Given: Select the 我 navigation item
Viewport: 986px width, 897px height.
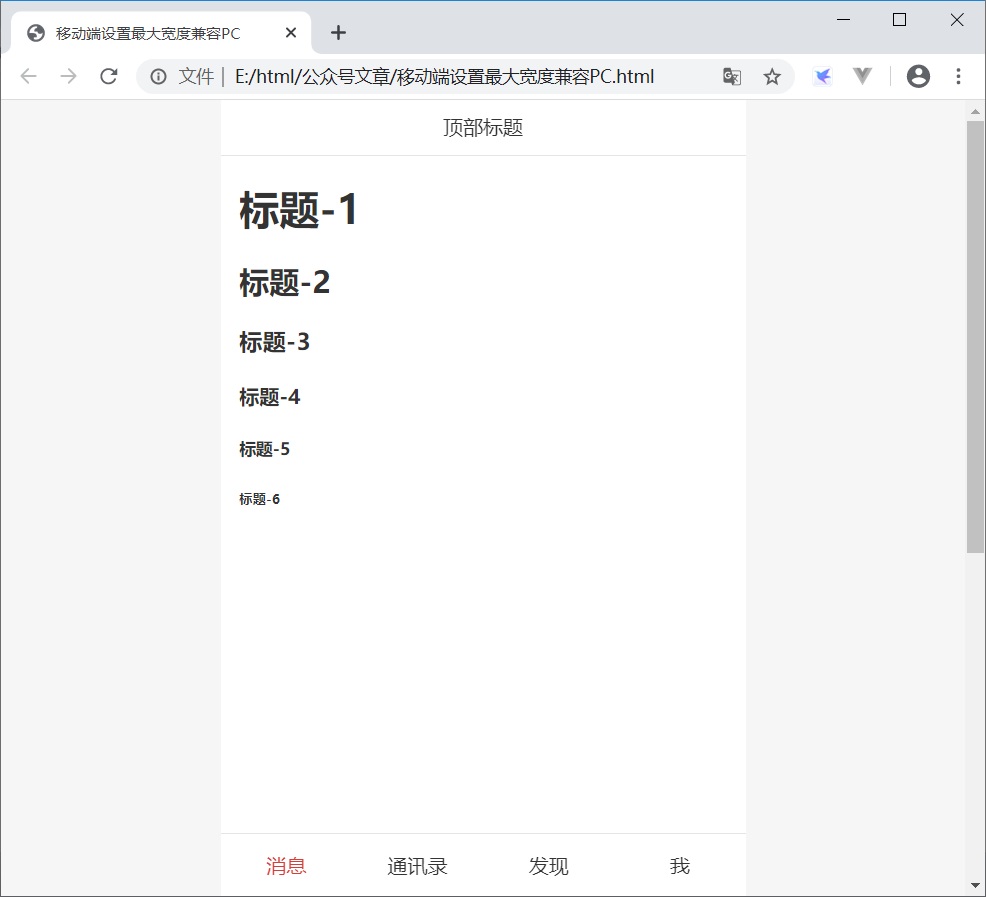Looking at the screenshot, I should (679, 866).
